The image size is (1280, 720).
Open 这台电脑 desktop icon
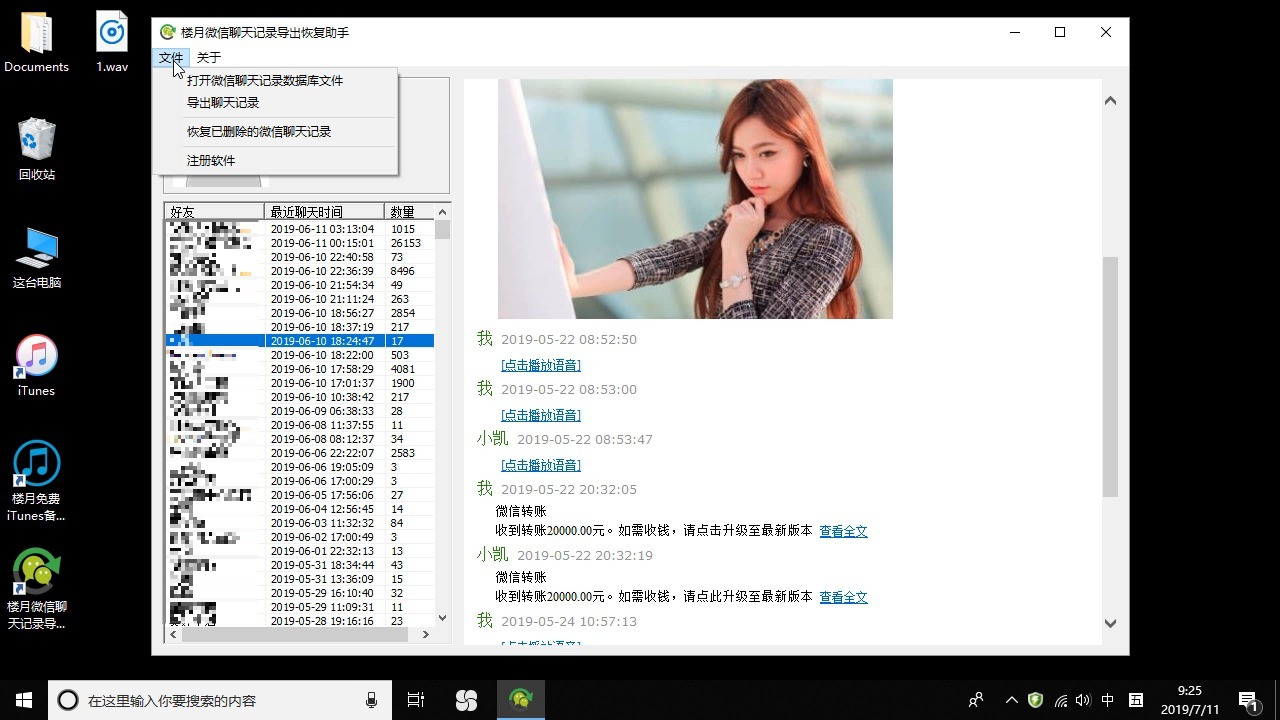click(x=37, y=258)
